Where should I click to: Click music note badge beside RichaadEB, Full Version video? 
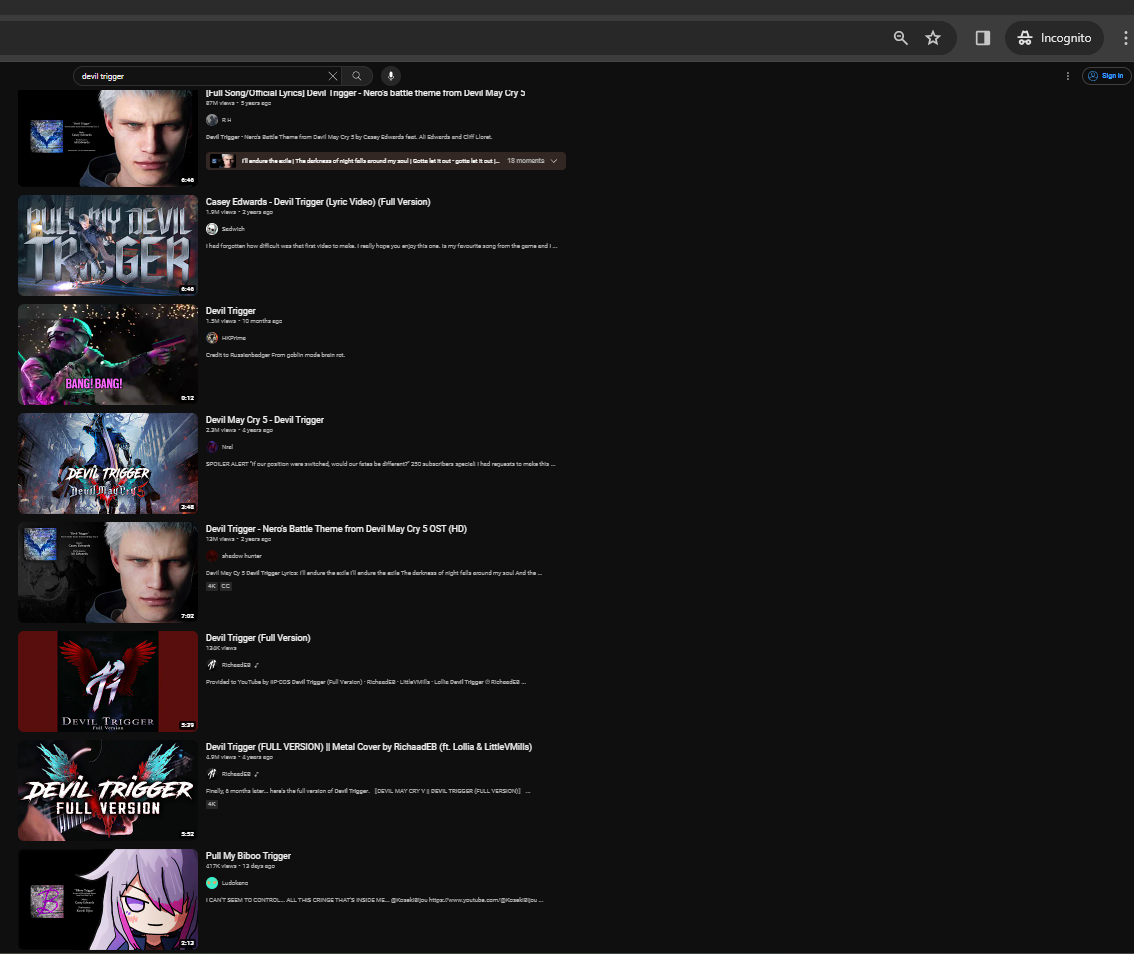[x=257, y=665]
